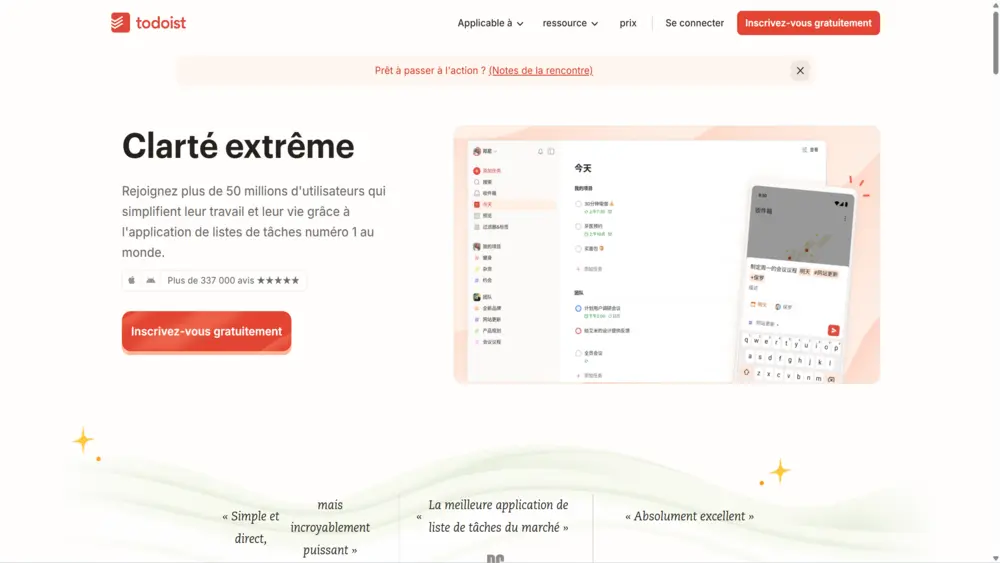Screen dimensions: 1000x563
Task: Click the large hero "Inscrivez-vous gratuitement" button
Action: (207, 332)
